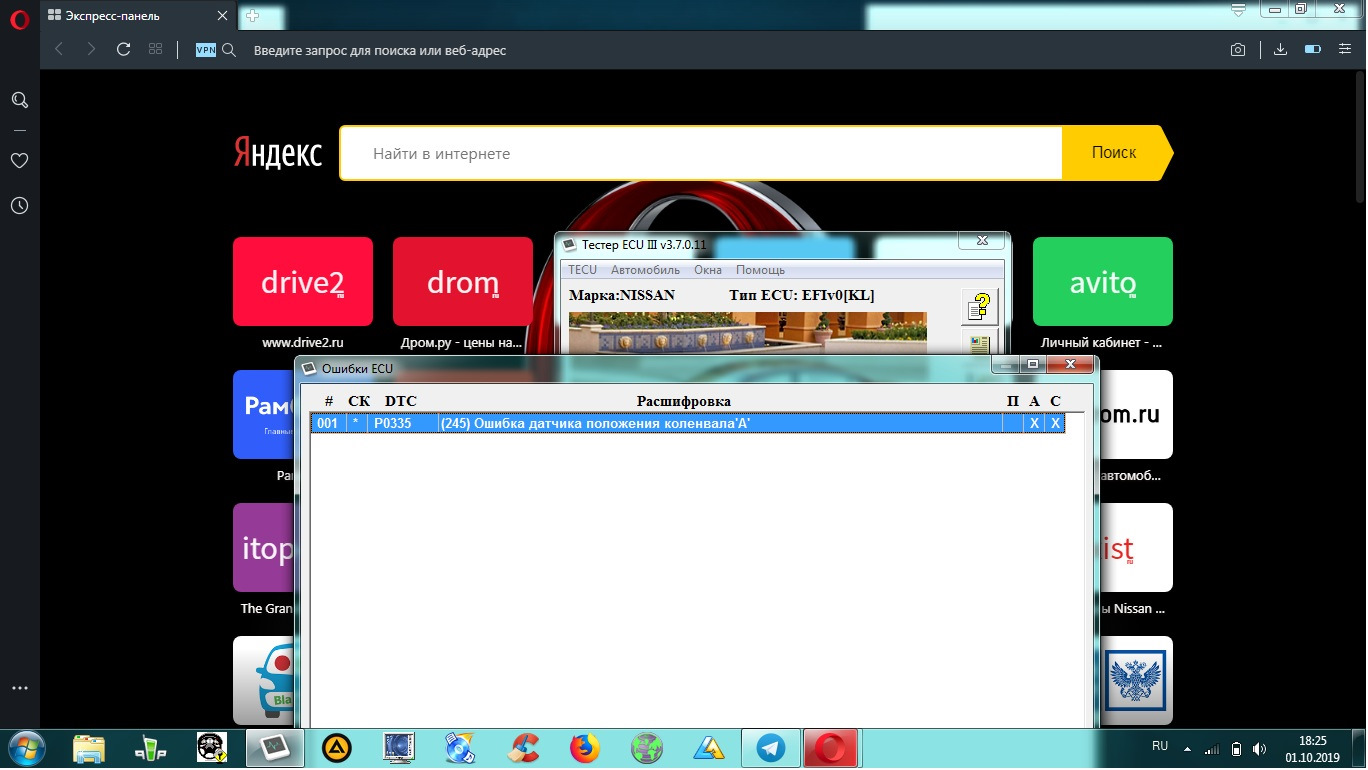Click the Расшифровка column header
The height and width of the screenshot is (770, 1368).
(x=684, y=401)
